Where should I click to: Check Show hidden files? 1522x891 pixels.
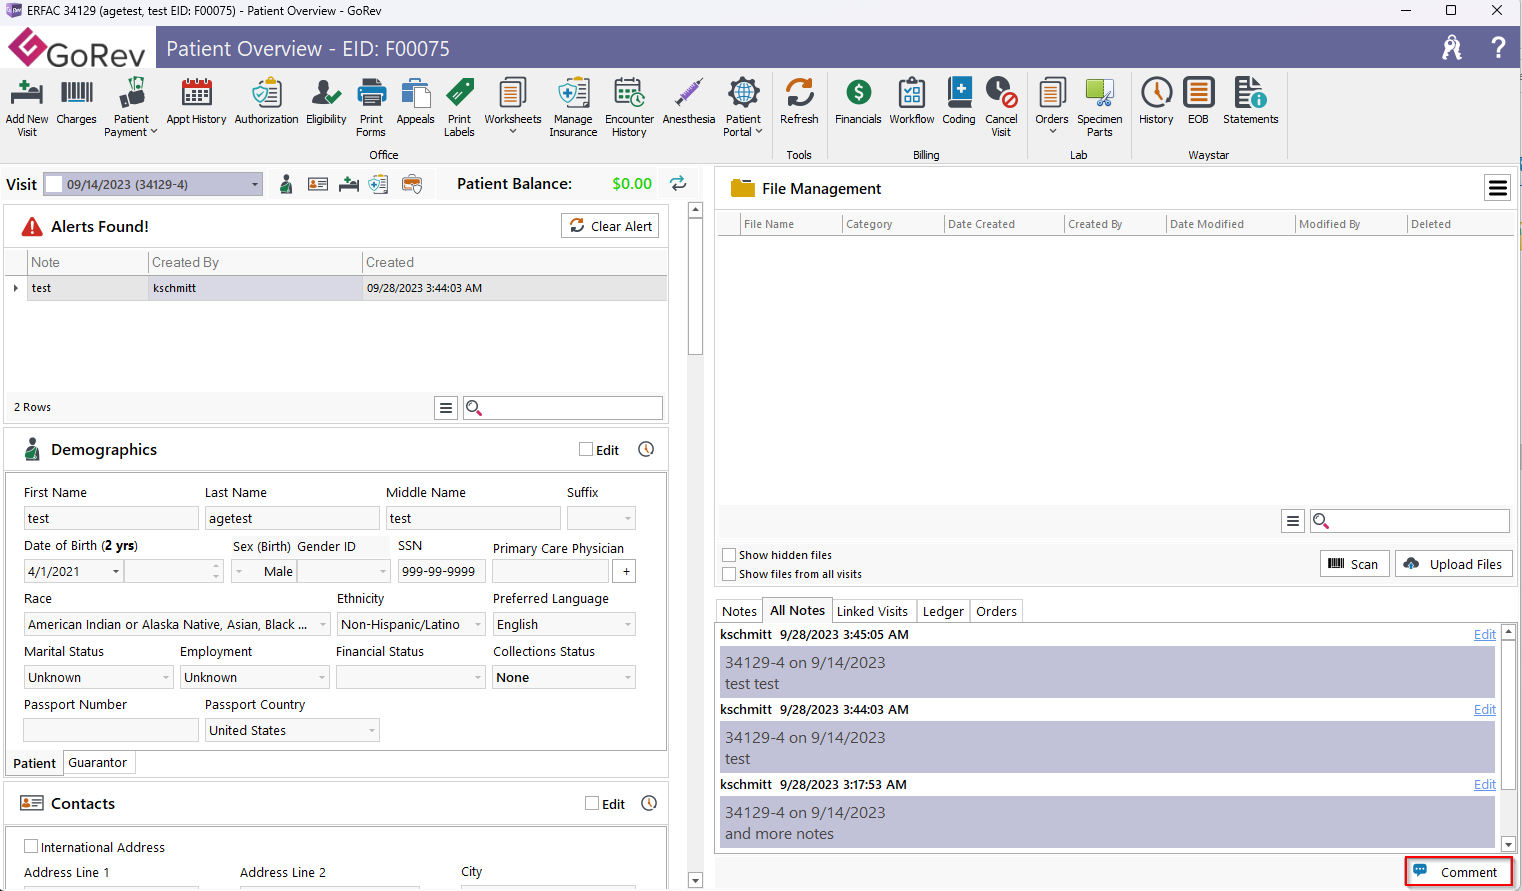point(730,555)
